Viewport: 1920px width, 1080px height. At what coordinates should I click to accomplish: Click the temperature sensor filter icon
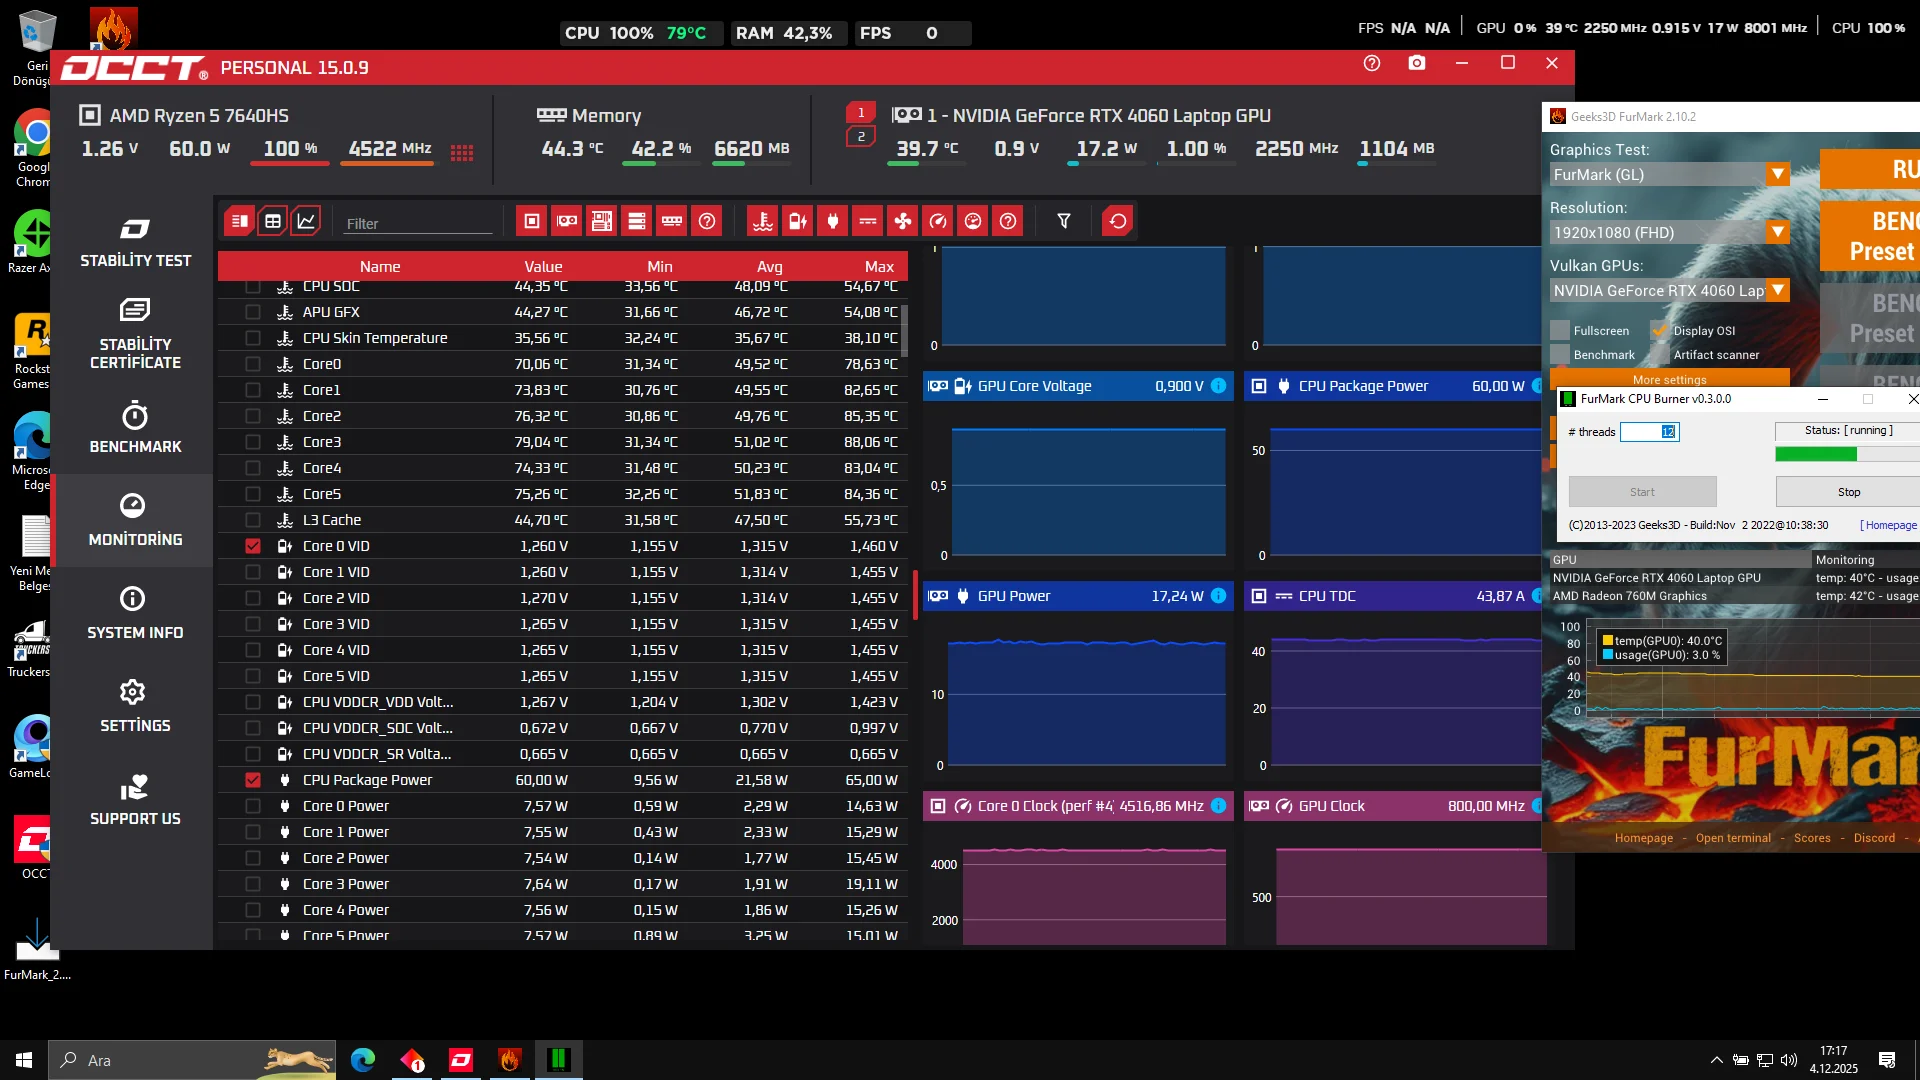tap(763, 221)
